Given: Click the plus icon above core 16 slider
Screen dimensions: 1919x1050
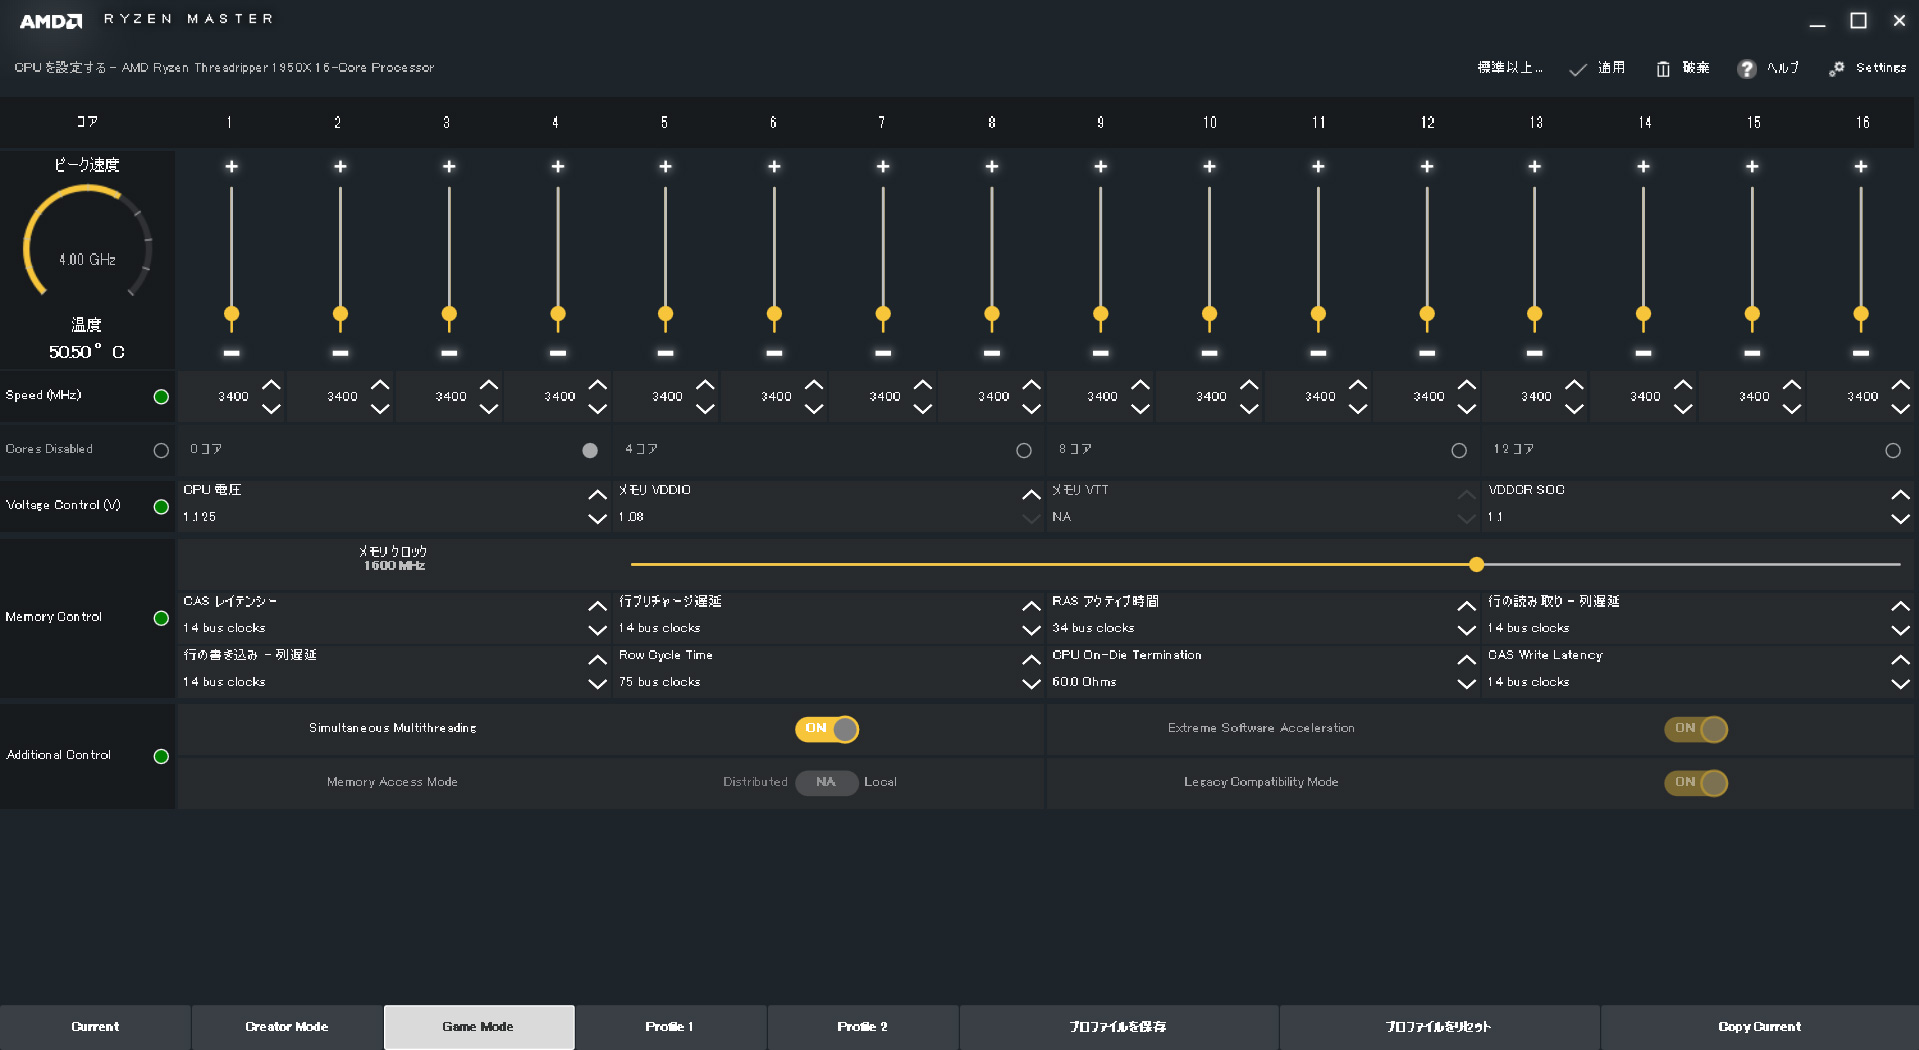Looking at the screenshot, I should click(x=1860, y=166).
